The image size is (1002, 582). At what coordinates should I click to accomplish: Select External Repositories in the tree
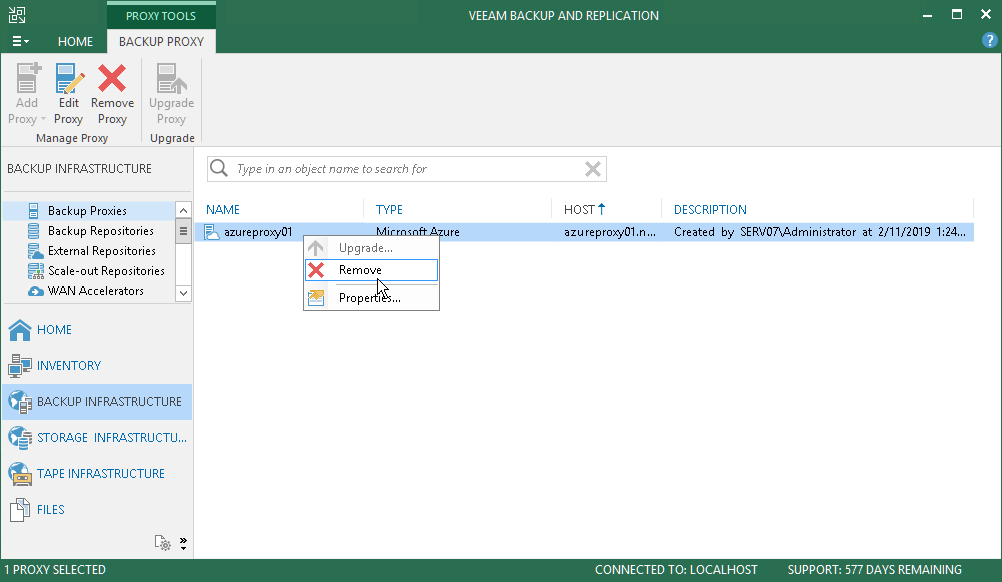[x=102, y=251]
